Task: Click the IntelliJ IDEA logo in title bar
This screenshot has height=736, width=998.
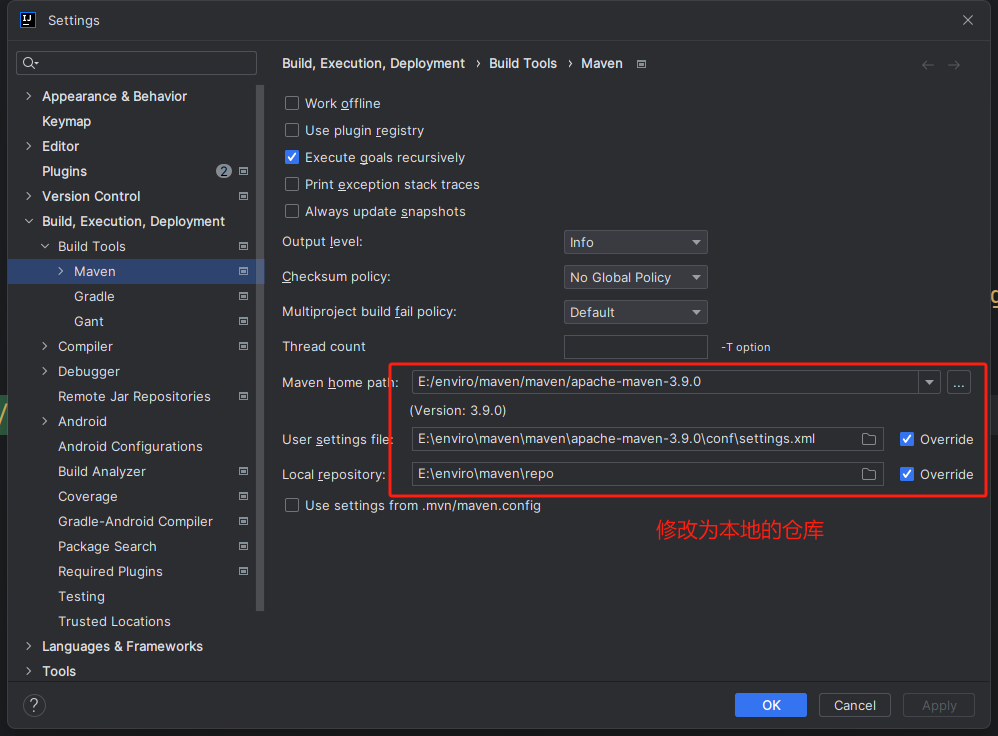Action: point(27,20)
